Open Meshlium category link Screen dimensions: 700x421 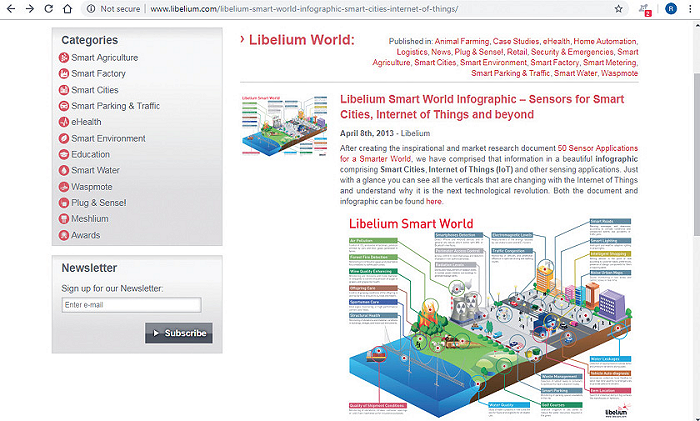point(90,219)
